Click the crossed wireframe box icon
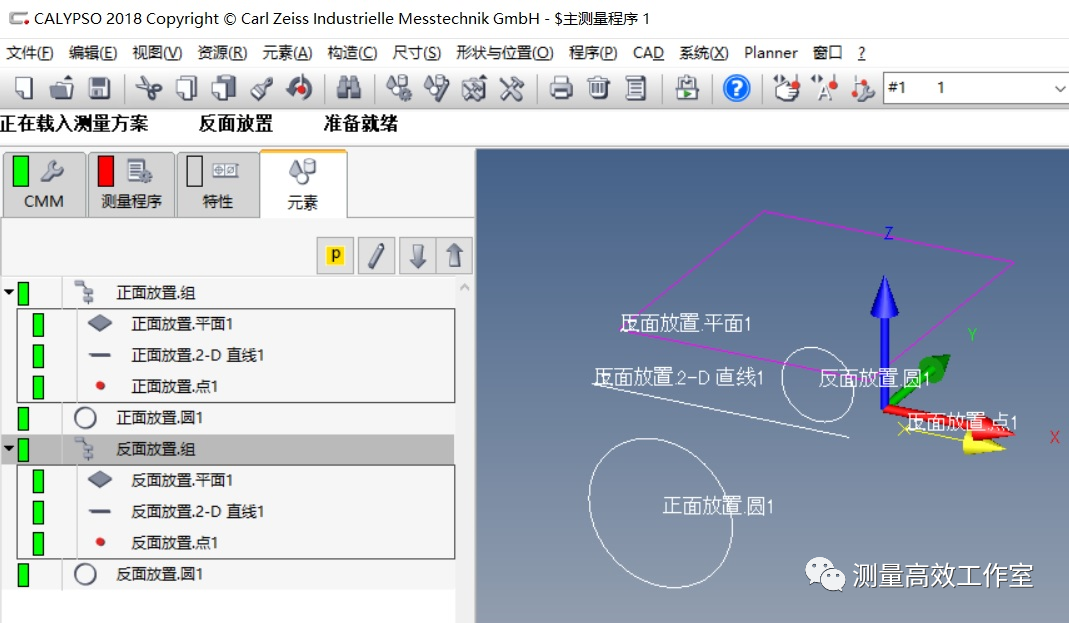The image size is (1069, 623). tap(474, 88)
